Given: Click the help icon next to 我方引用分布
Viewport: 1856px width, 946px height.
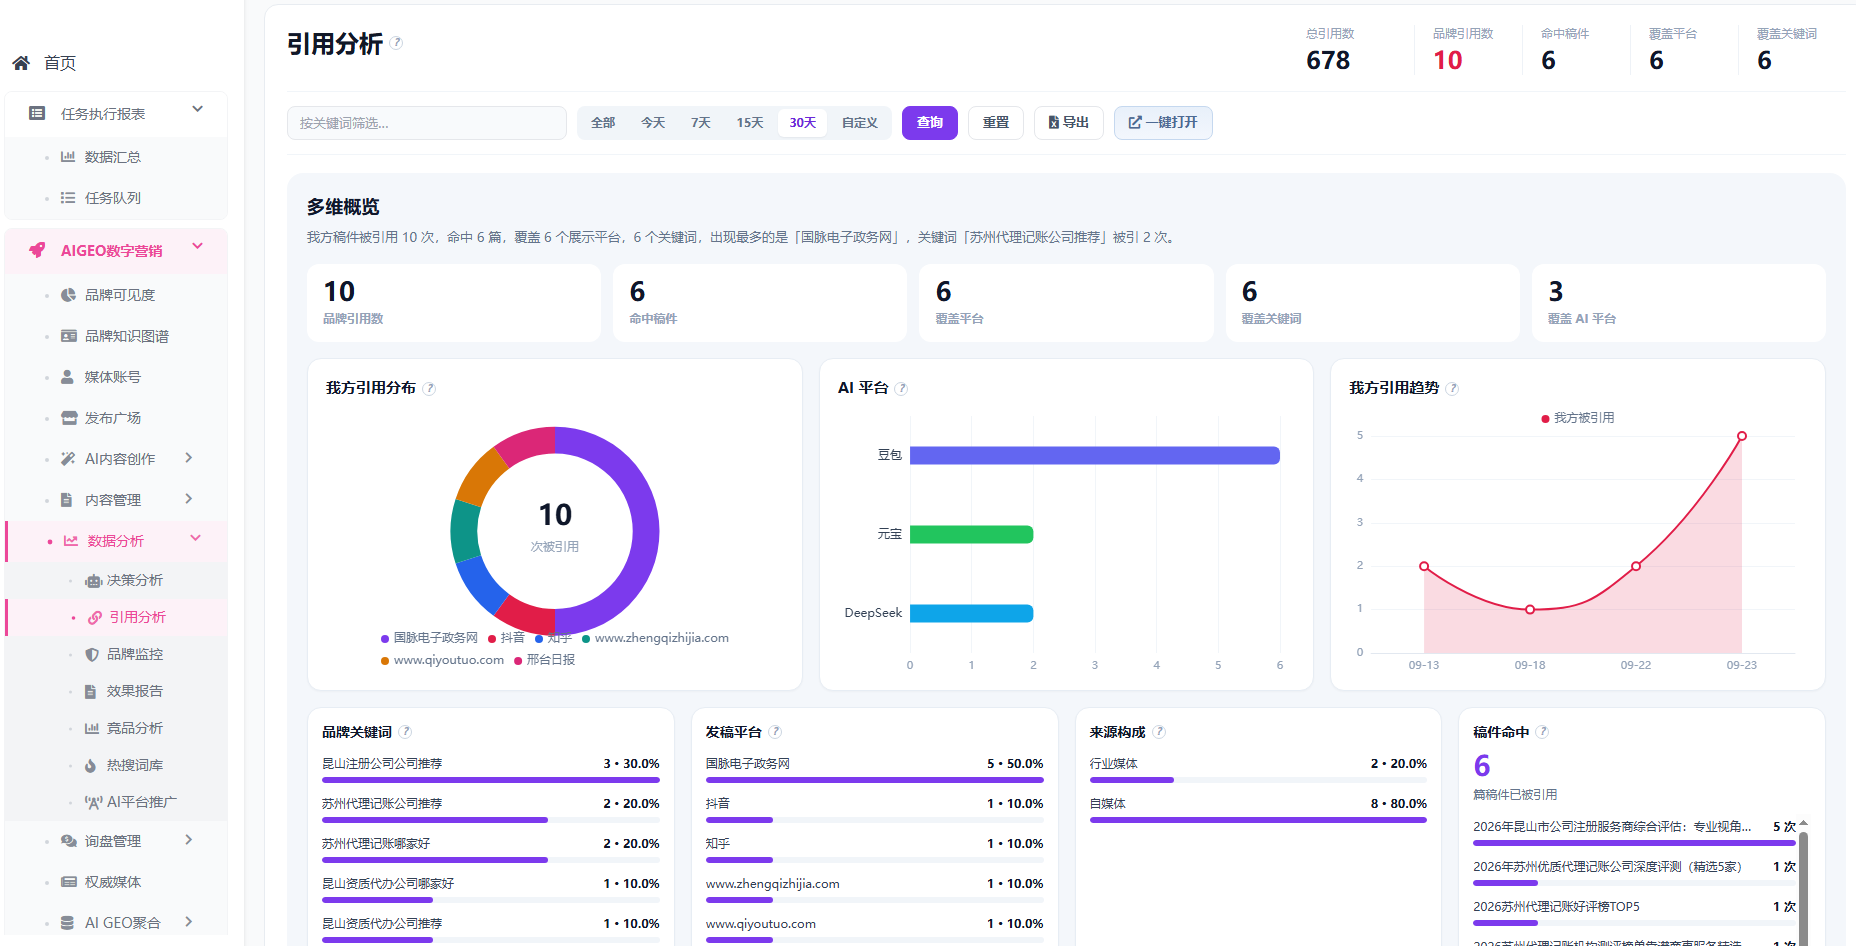Looking at the screenshot, I should coord(429,388).
